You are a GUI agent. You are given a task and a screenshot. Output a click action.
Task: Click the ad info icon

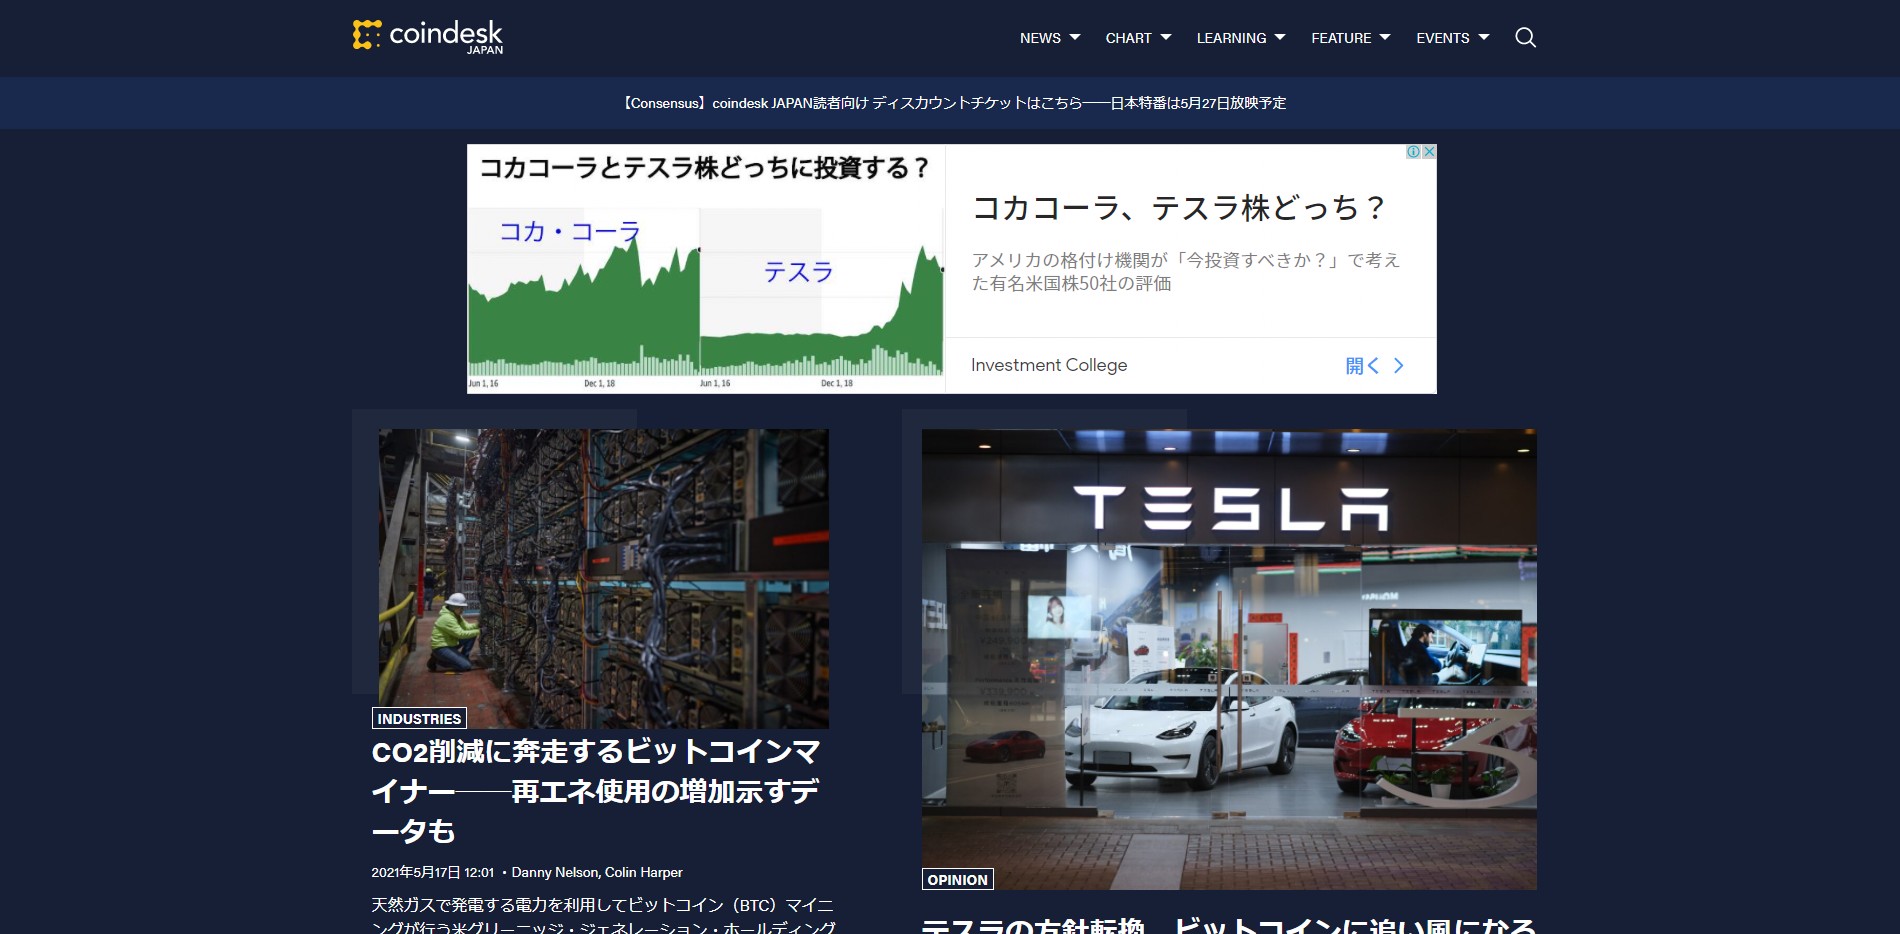pos(1413,152)
